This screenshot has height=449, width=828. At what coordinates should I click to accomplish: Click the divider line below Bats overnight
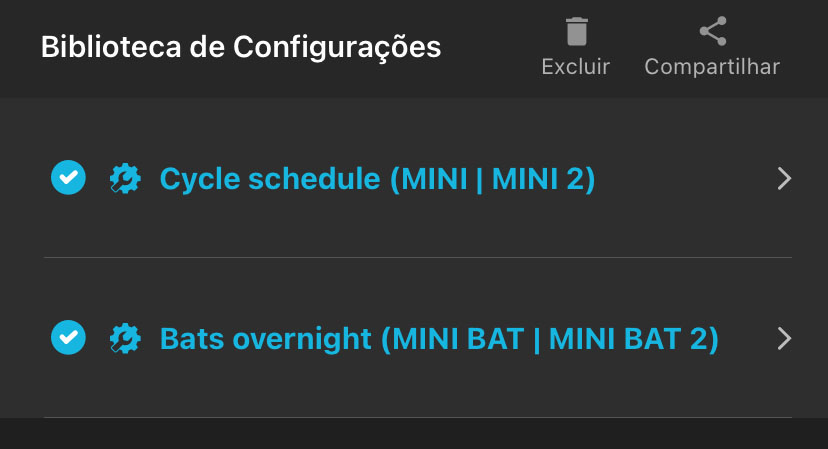coord(418,417)
